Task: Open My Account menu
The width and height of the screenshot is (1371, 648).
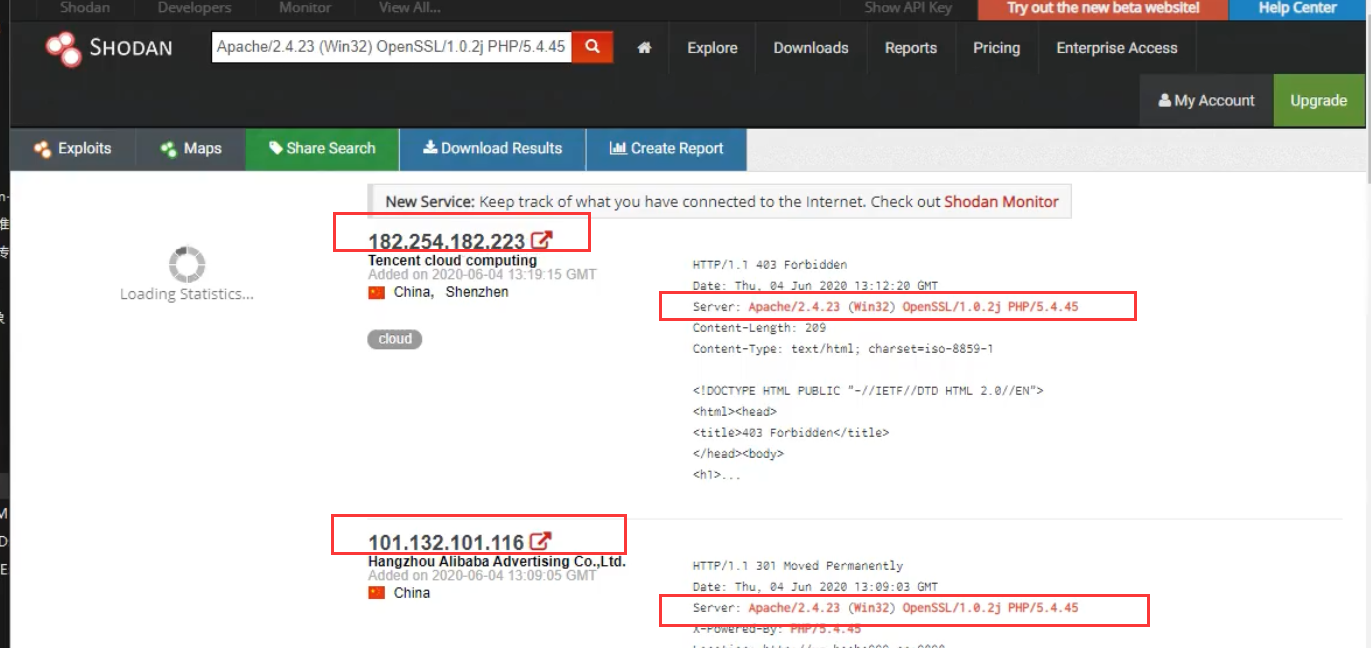Action: [x=1206, y=101]
